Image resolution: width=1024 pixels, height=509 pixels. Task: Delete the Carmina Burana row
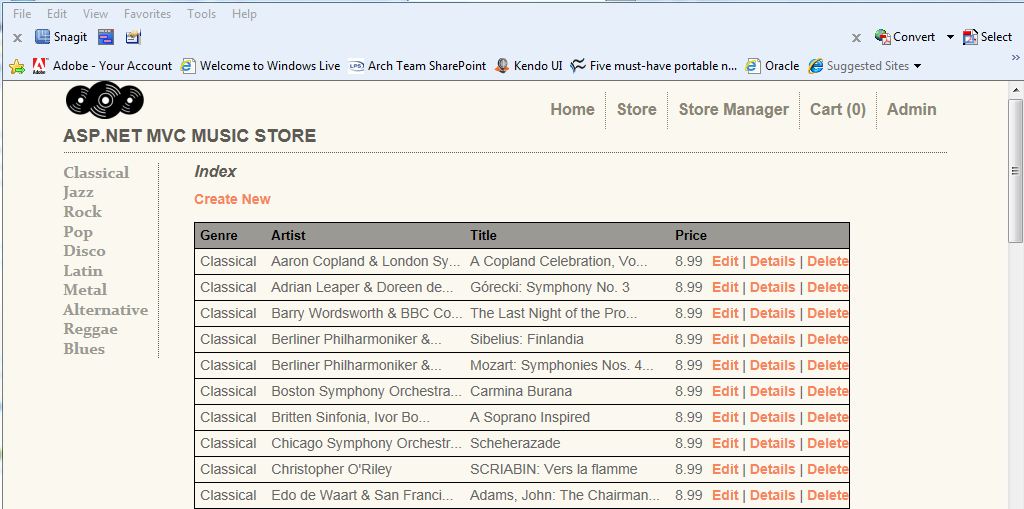[x=827, y=391]
